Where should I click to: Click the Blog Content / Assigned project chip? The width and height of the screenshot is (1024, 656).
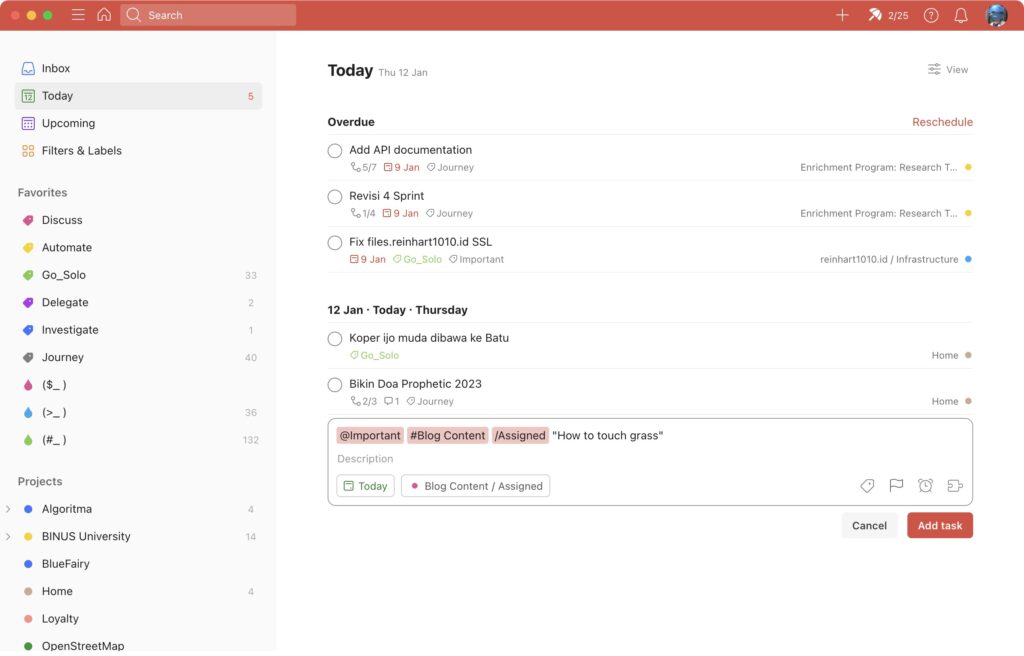point(475,486)
